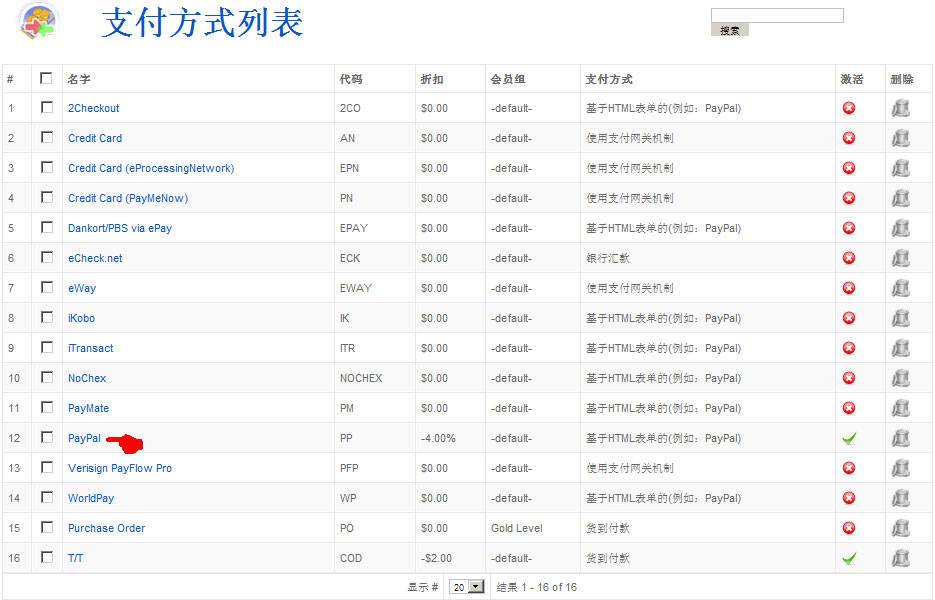The image size is (935, 600).
Task: Delete the iKobo row with trash icon
Action: pos(901,318)
